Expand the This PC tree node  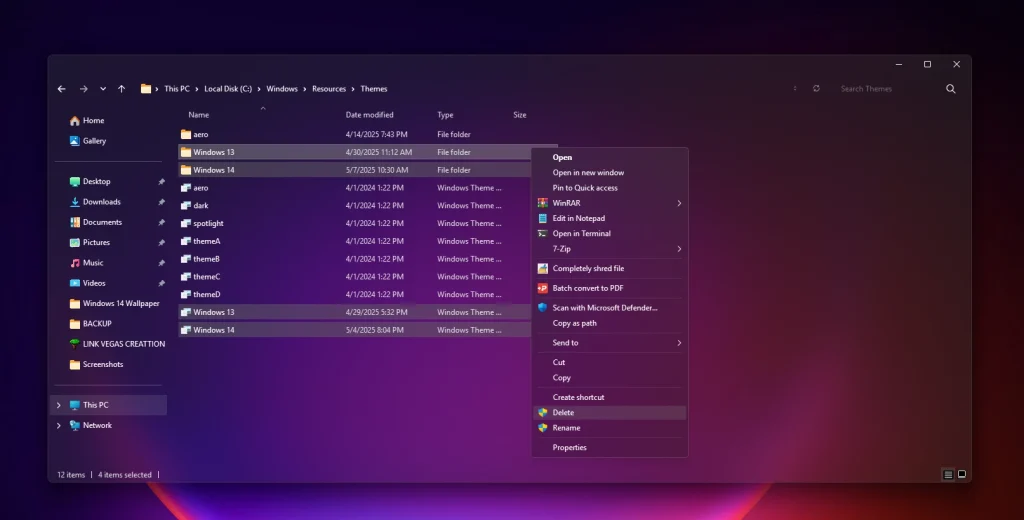click(x=59, y=405)
